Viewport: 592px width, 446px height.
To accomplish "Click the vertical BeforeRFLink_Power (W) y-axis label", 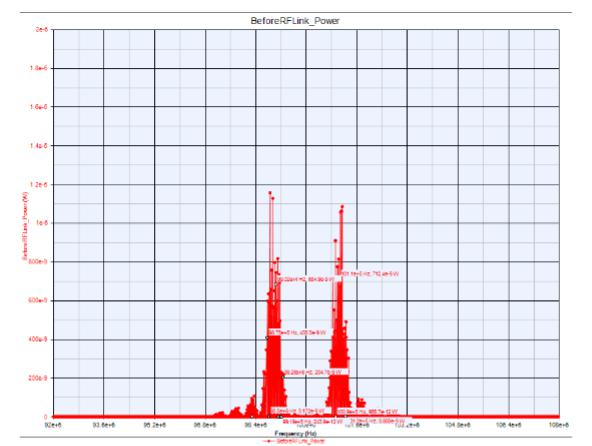I will [x=25, y=225].
